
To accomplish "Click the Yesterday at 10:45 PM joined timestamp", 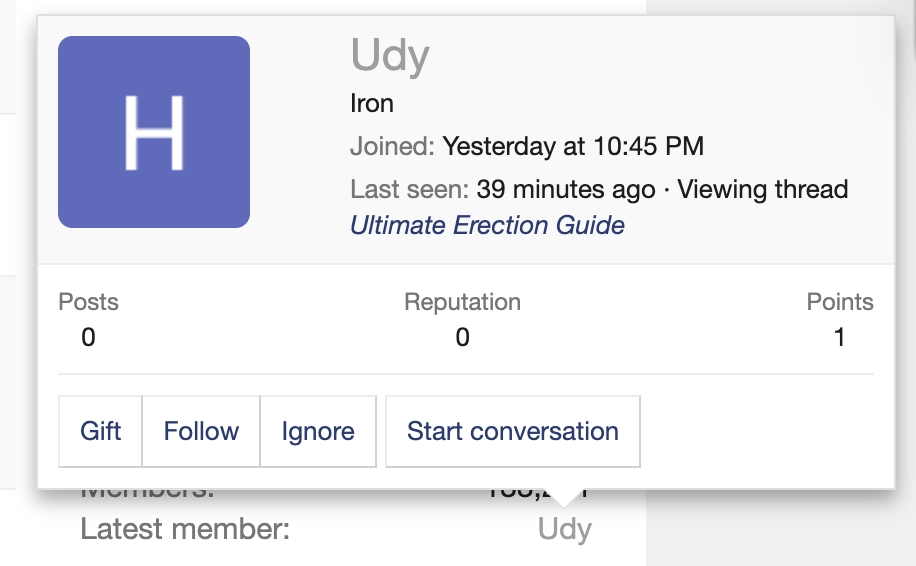I will point(573,147).
